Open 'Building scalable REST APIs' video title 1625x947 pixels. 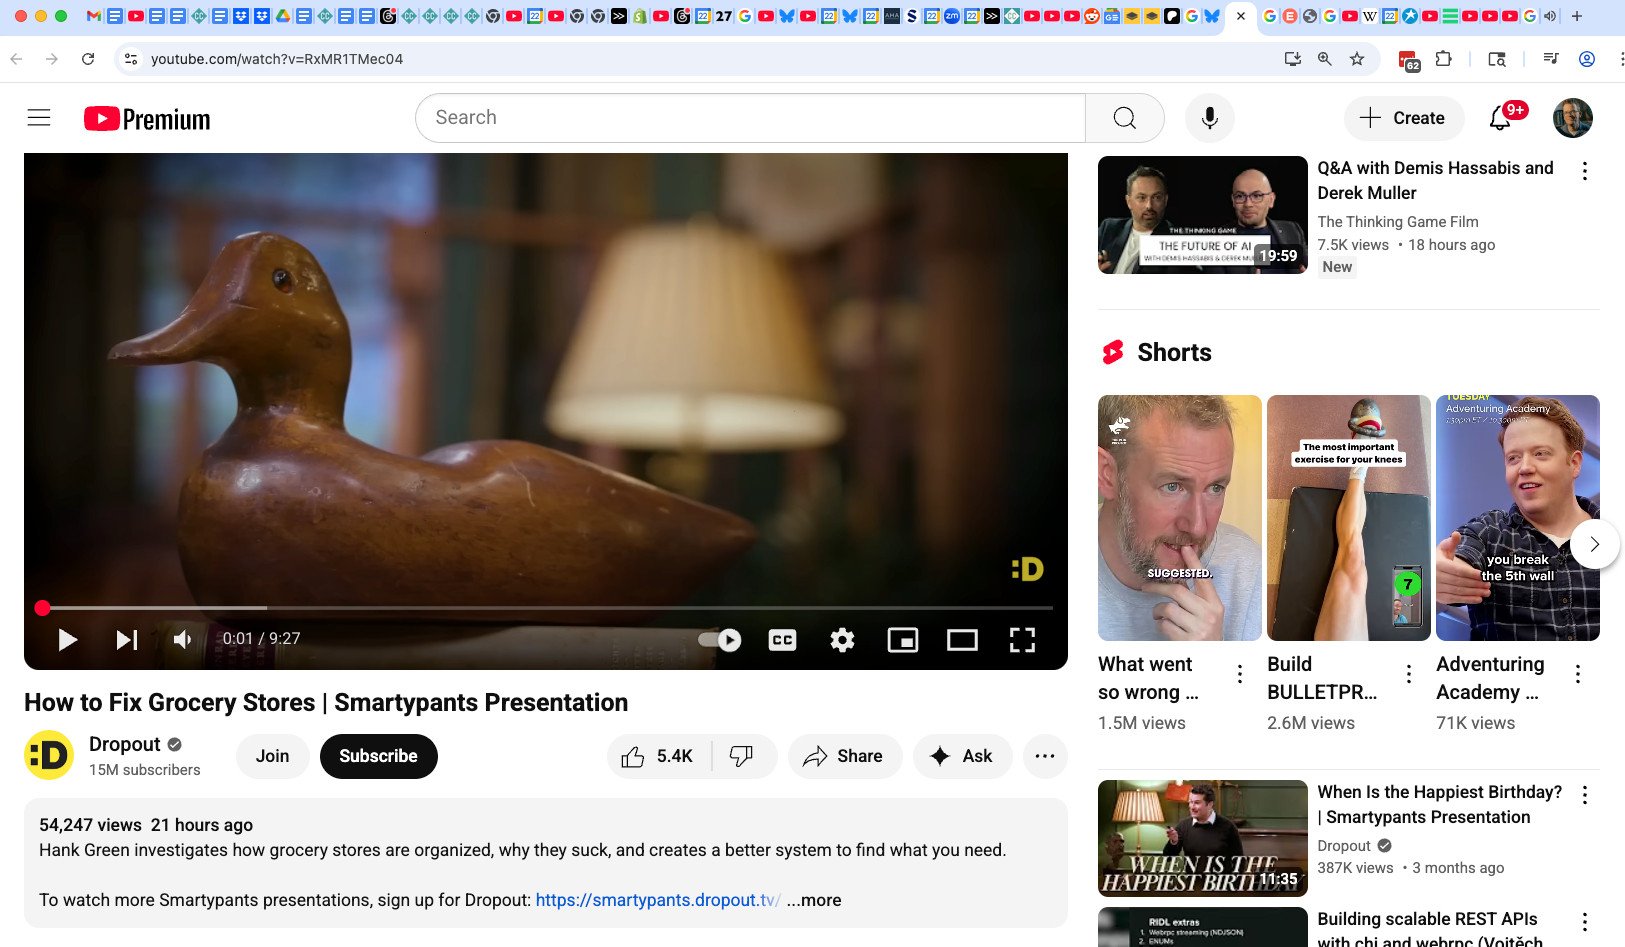(1430, 929)
